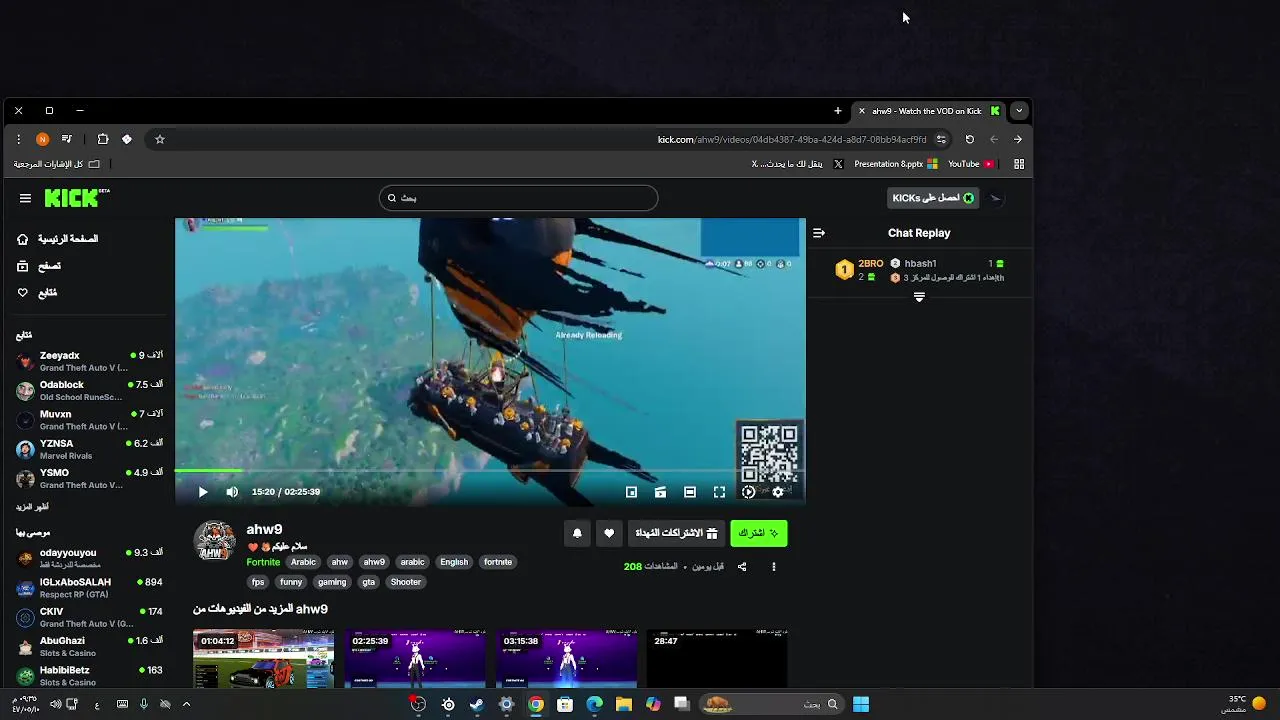Viewport: 1280px width, 720px height.
Task: Open Steam from the taskbar
Action: click(x=477, y=704)
